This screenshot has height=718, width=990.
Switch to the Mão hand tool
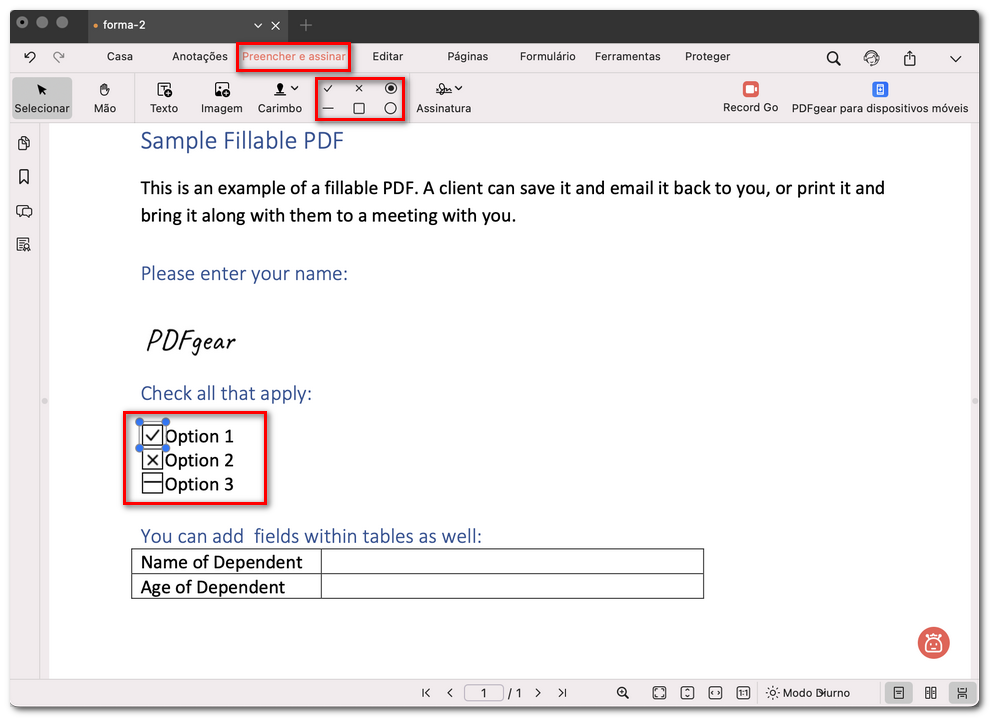pos(105,98)
